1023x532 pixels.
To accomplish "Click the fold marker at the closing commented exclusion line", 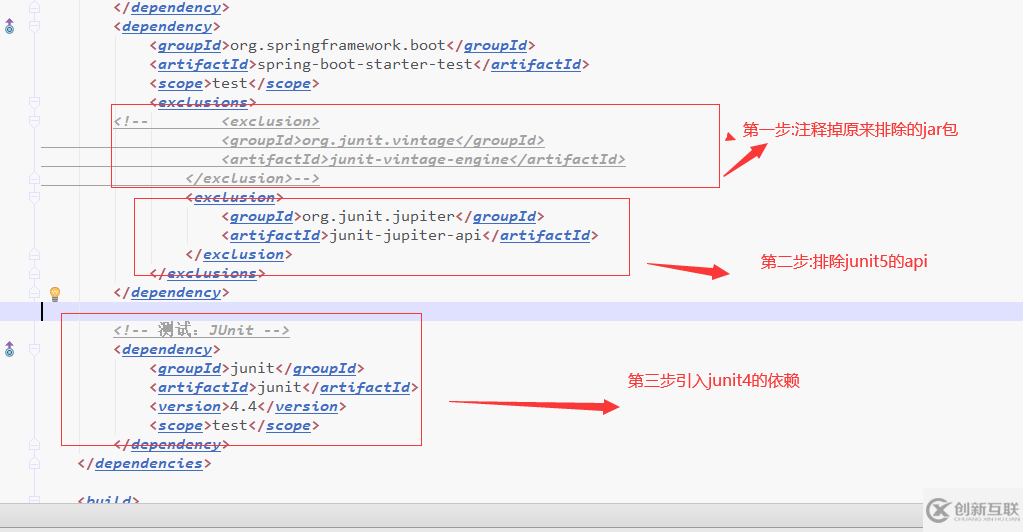I will (35, 178).
